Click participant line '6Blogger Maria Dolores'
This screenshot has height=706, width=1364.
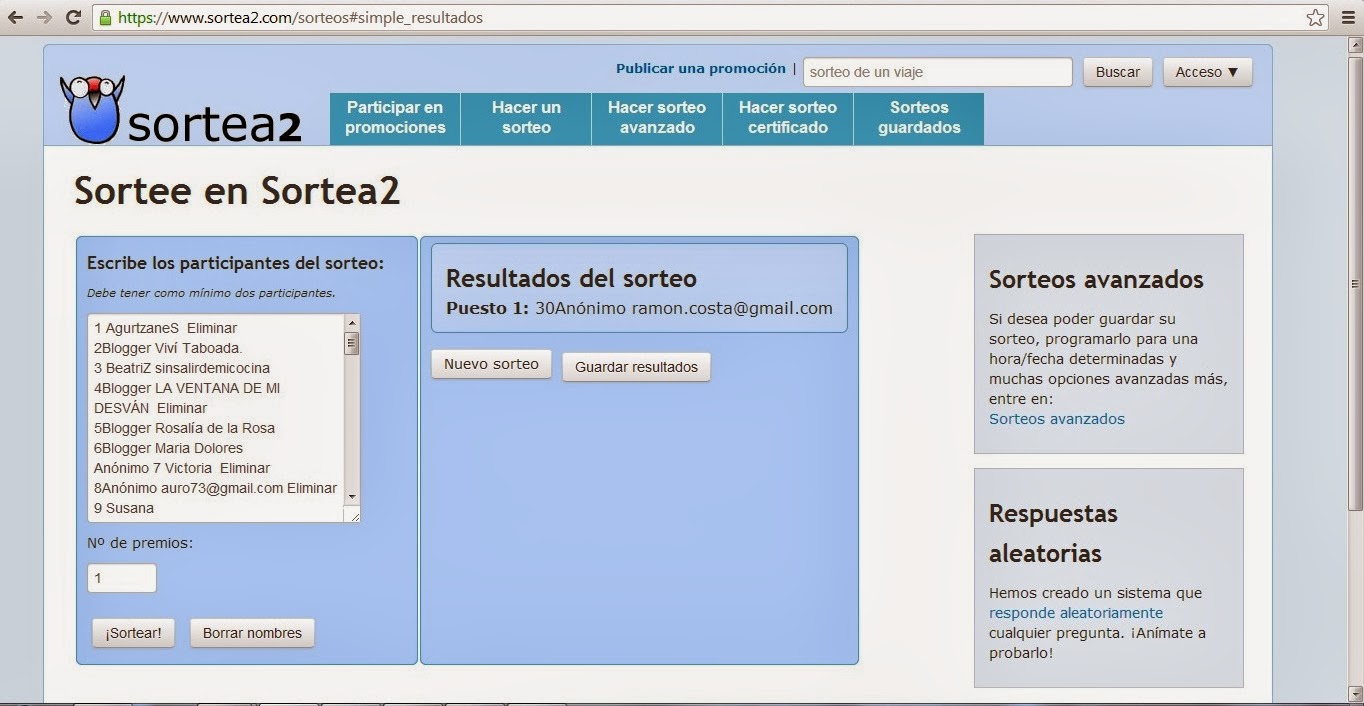coord(168,448)
